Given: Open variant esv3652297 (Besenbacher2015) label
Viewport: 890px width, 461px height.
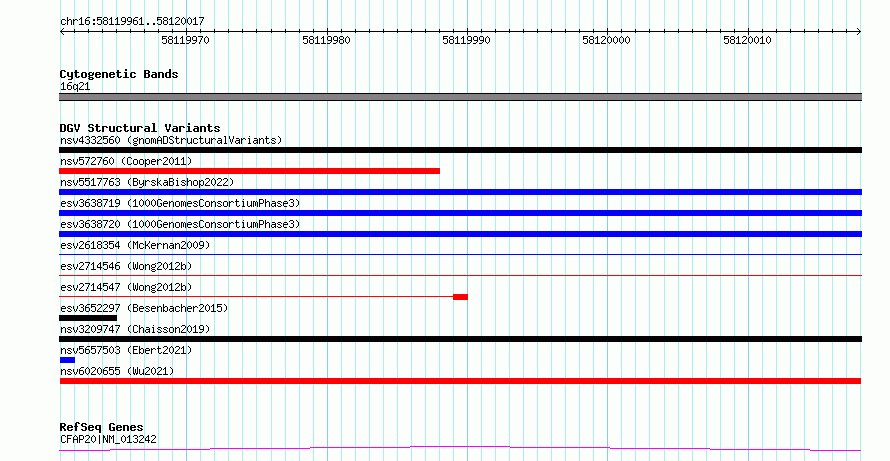Looking at the screenshot, I should click(x=144, y=308).
